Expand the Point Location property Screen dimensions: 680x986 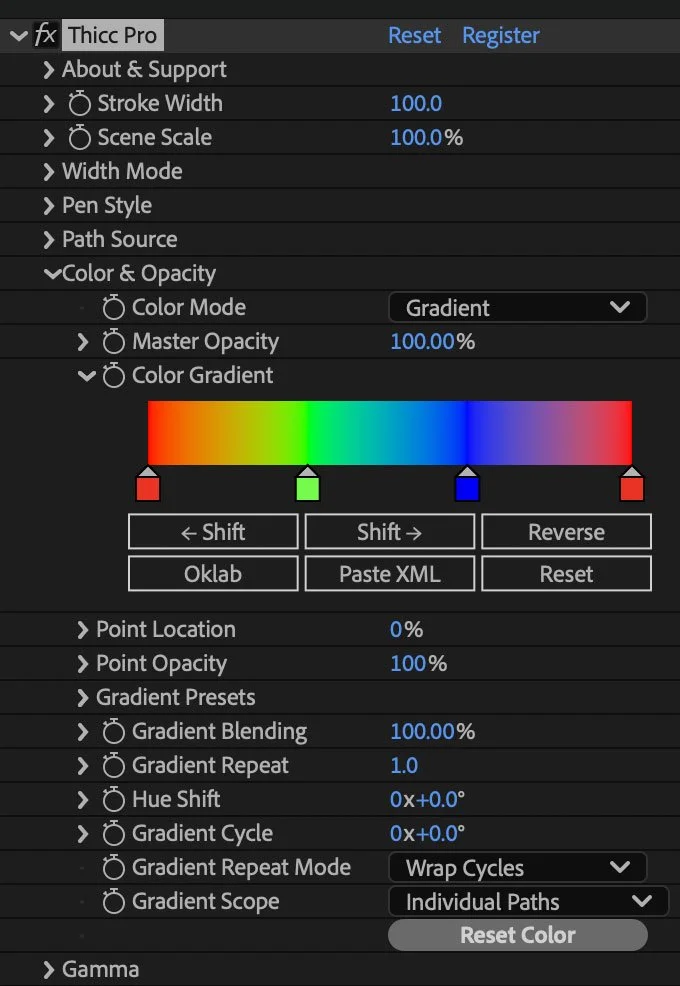coord(82,629)
